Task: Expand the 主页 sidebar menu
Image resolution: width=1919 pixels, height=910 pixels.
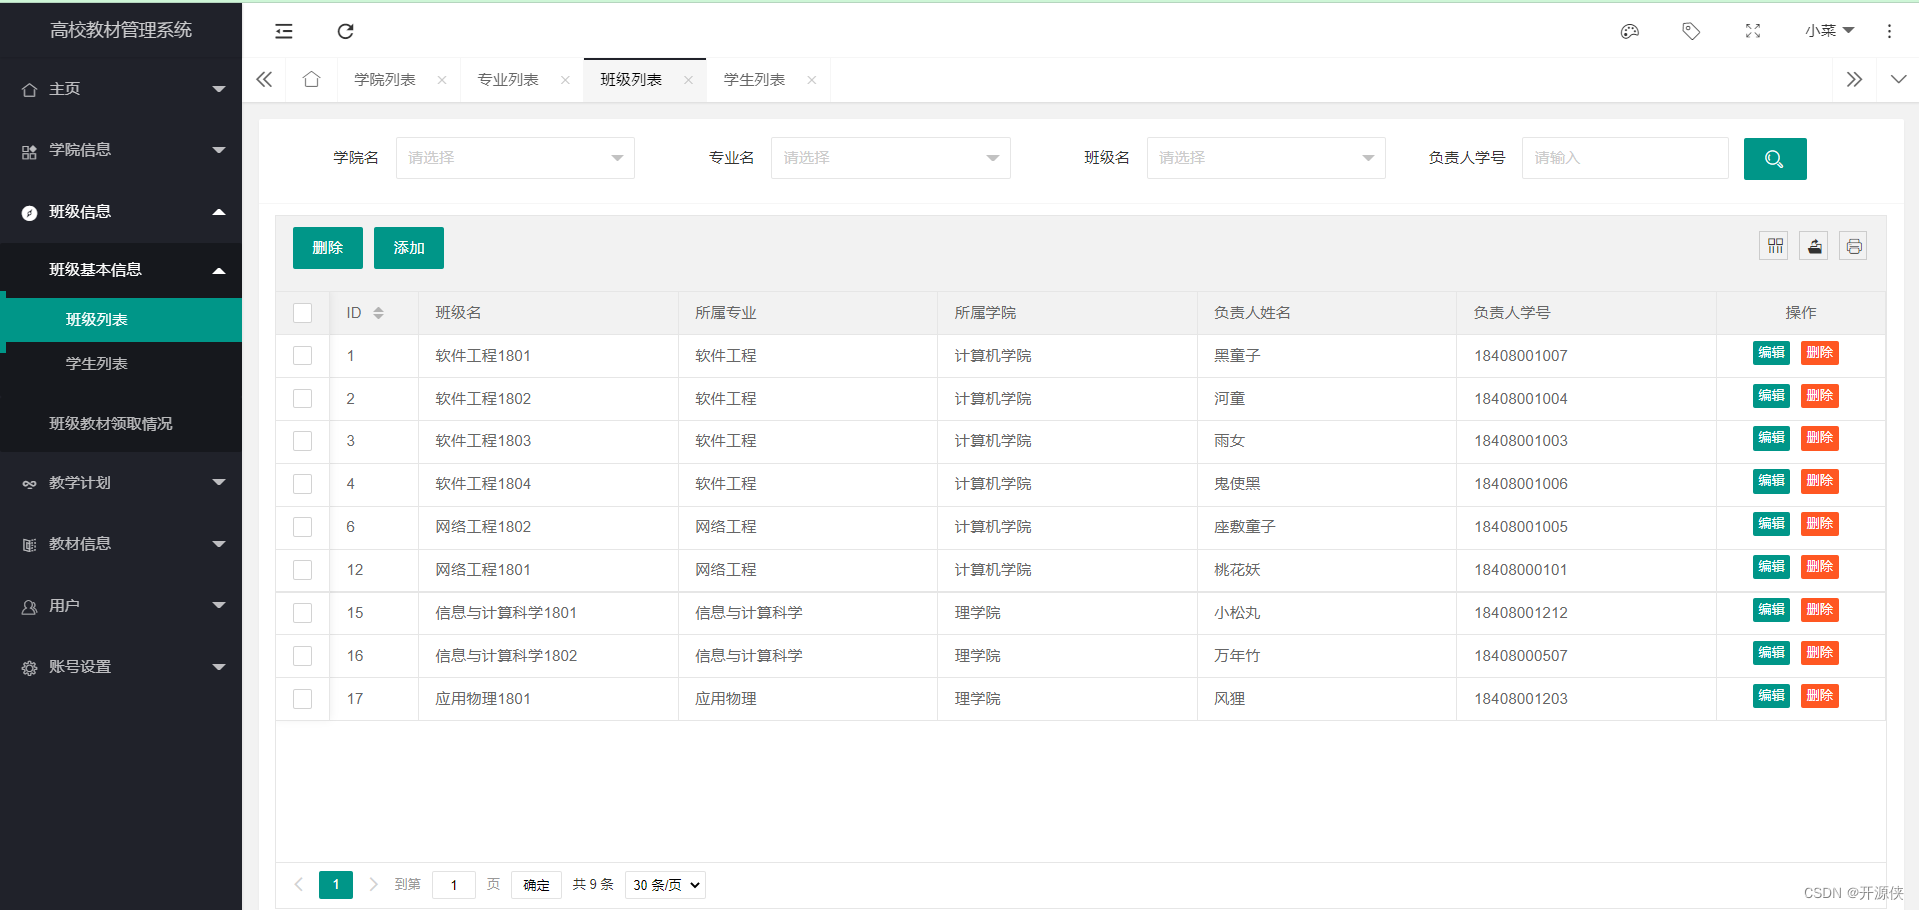Action: click(x=121, y=89)
